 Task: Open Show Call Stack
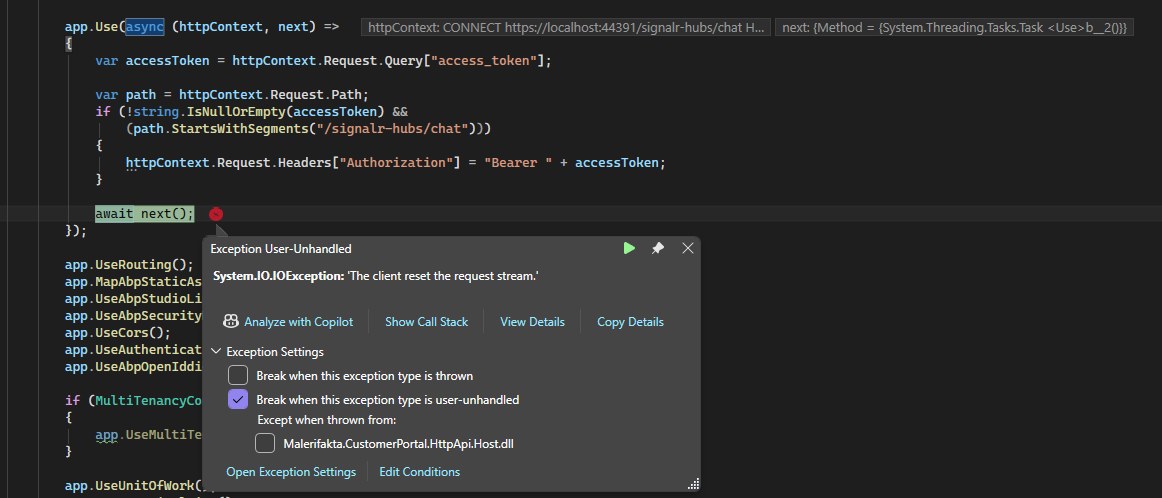coord(426,322)
